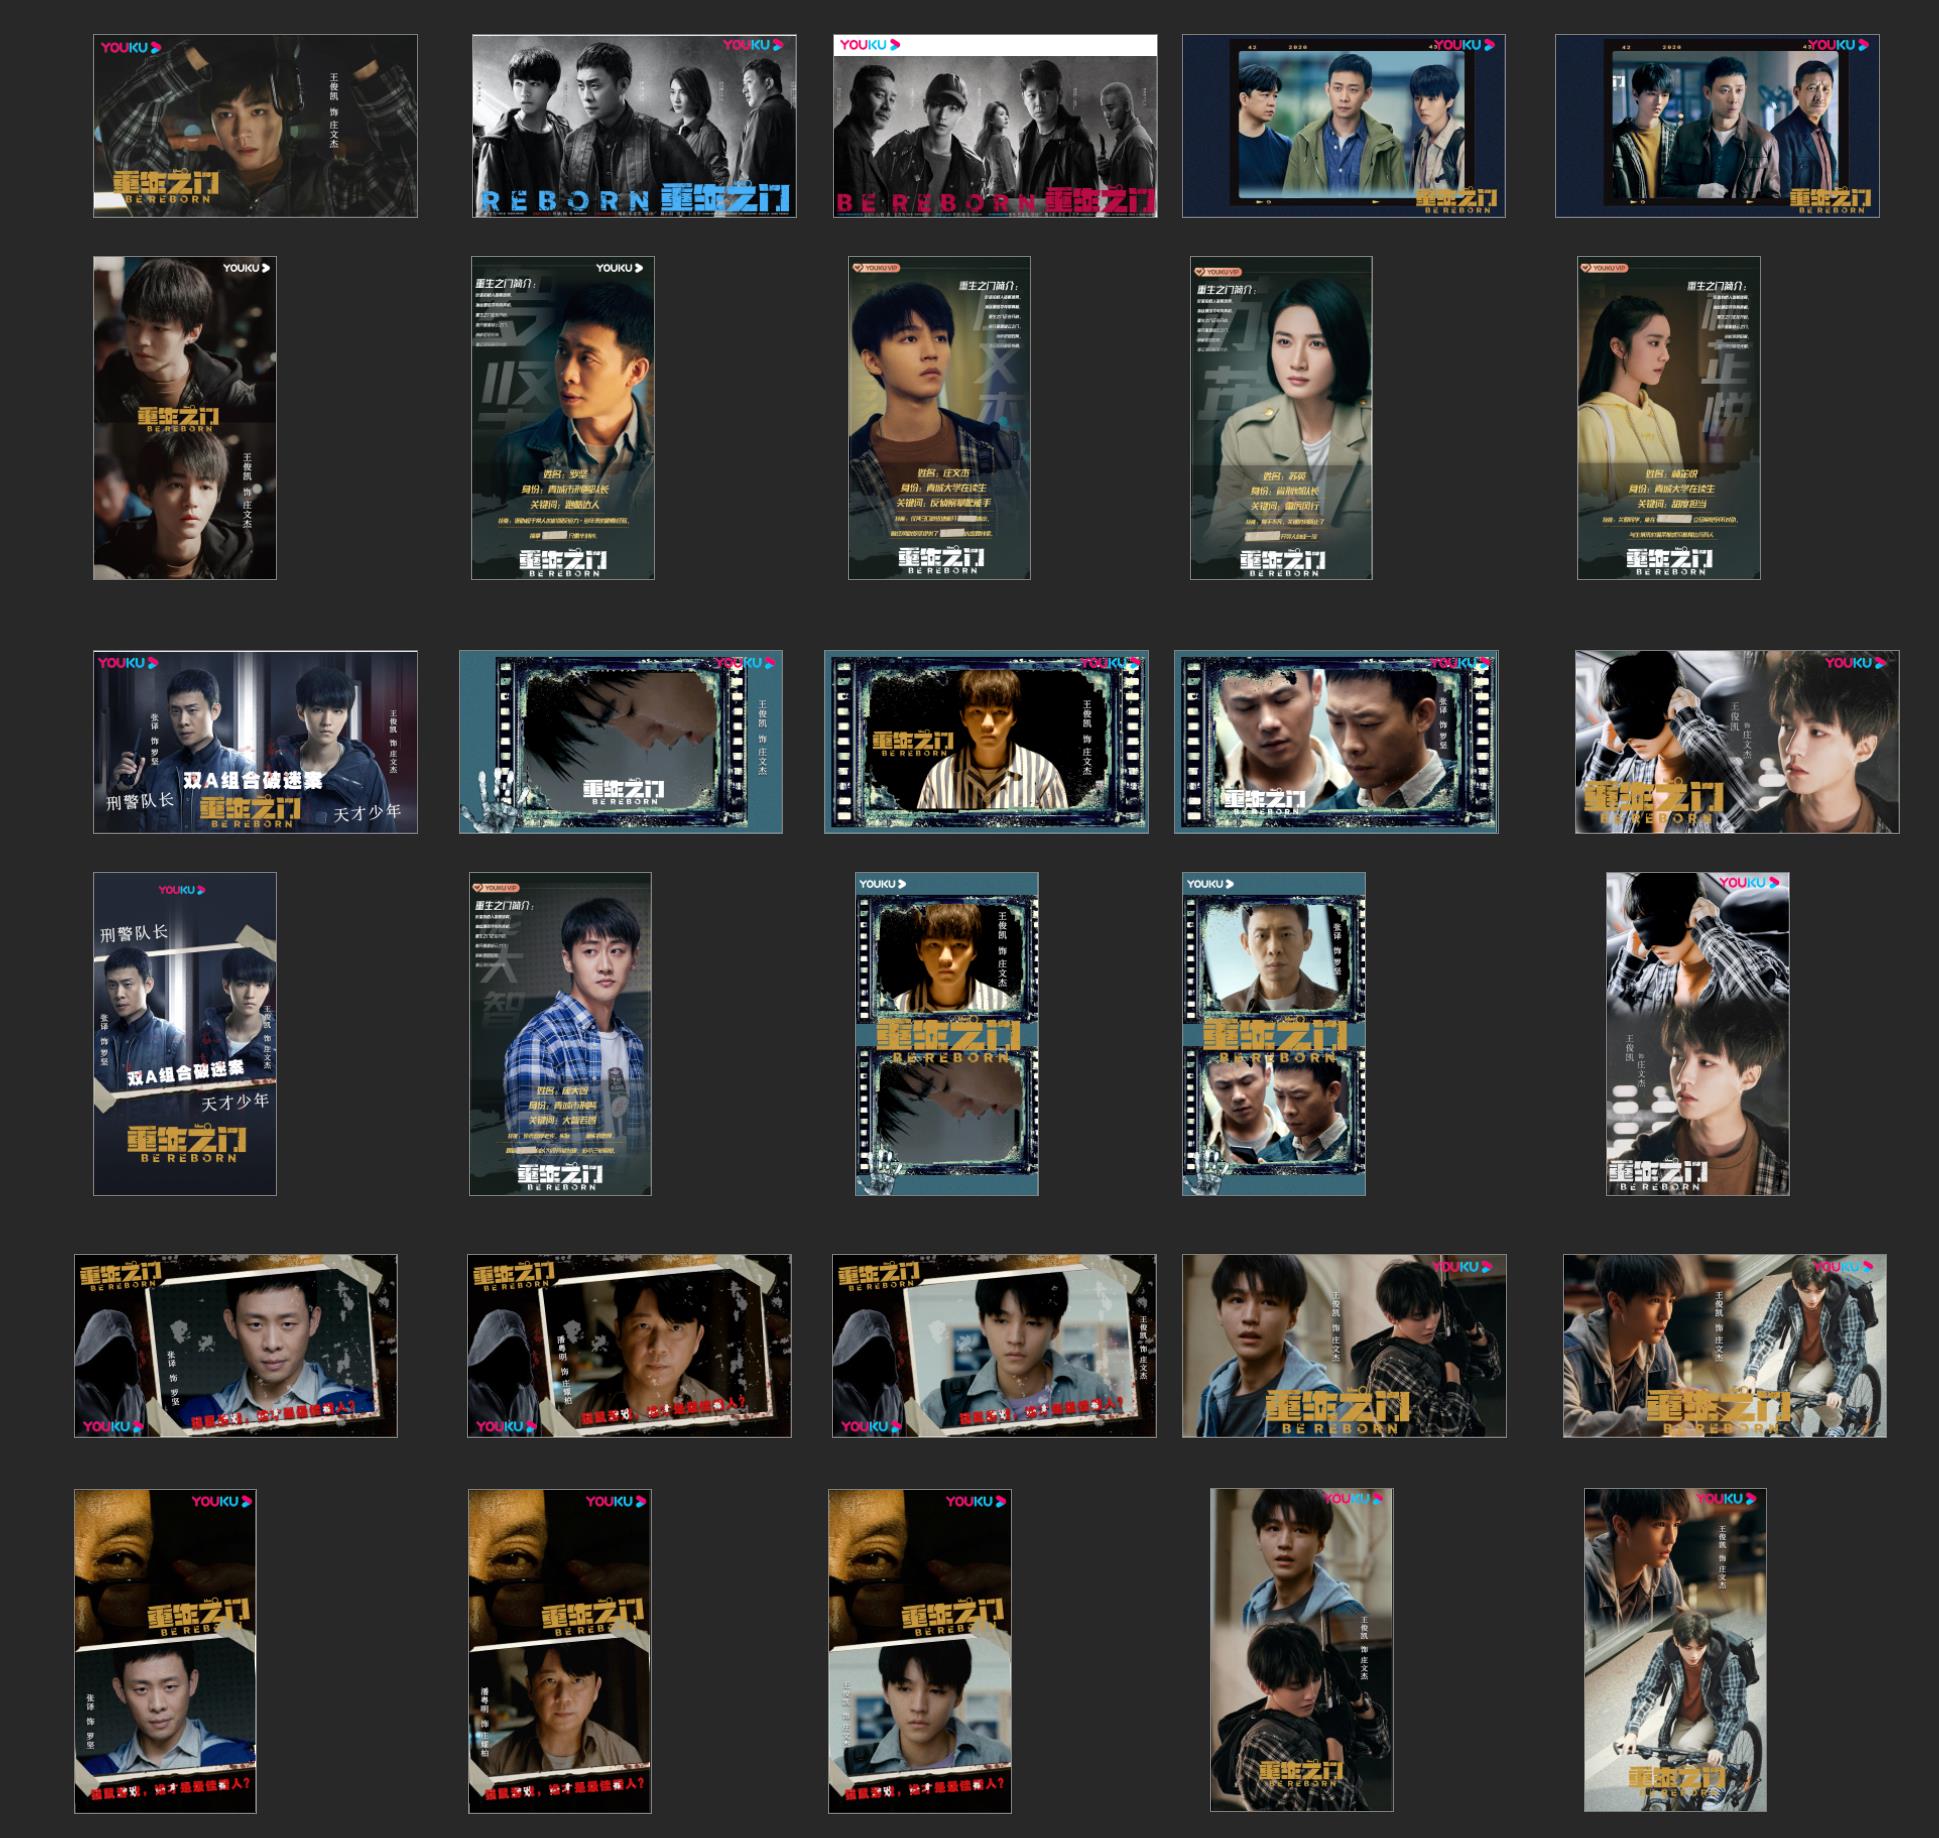Open the landscape poster of boy riding a bicycle

tap(1725, 1346)
